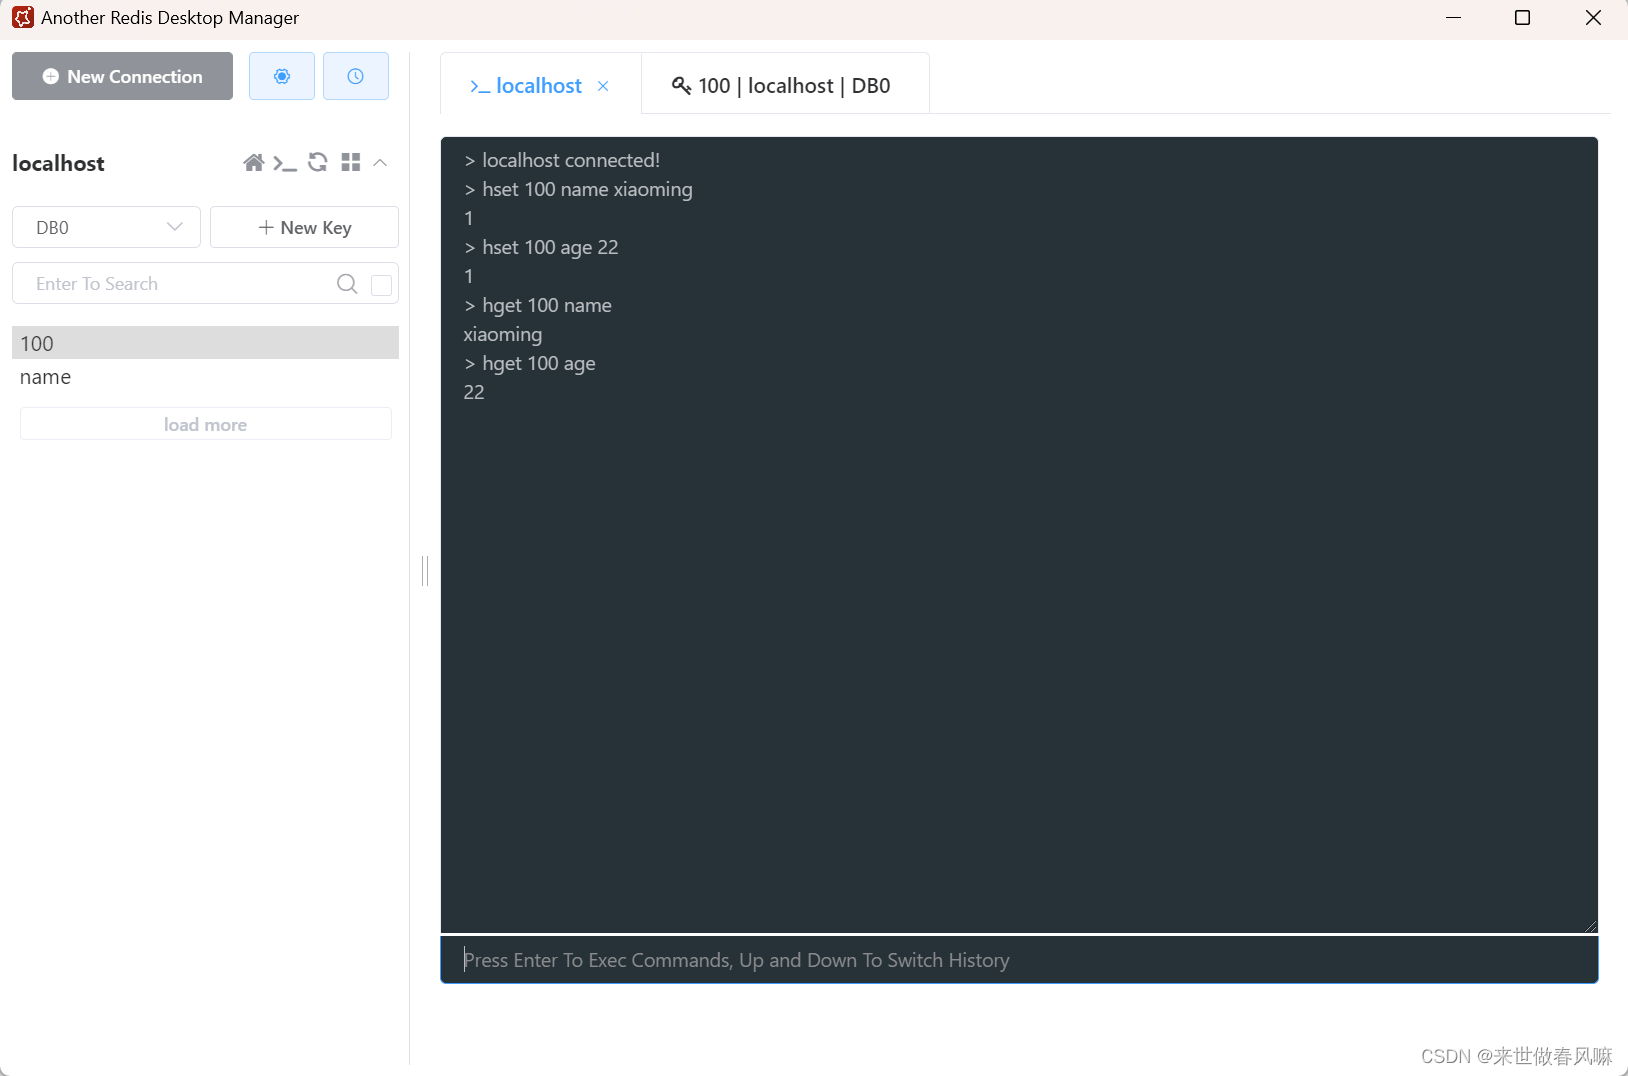1628x1076 pixels.
Task: Open the Redis console icon for localhost
Action: [285, 163]
